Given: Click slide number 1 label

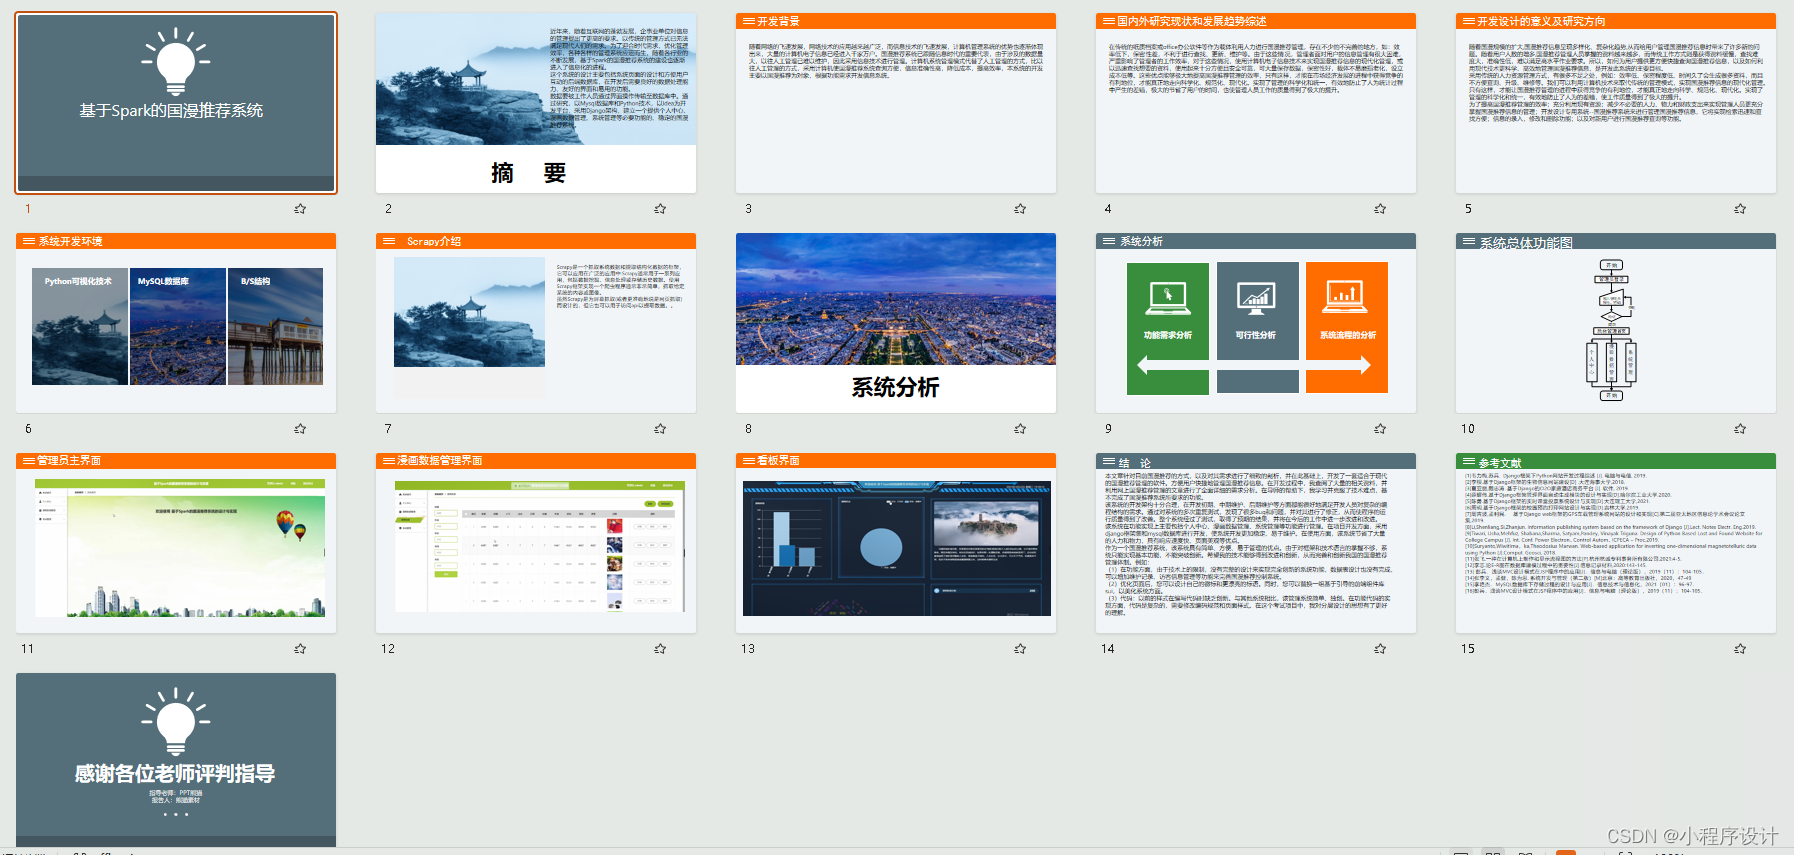Looking at the screenshot, I should pos(28,209).
